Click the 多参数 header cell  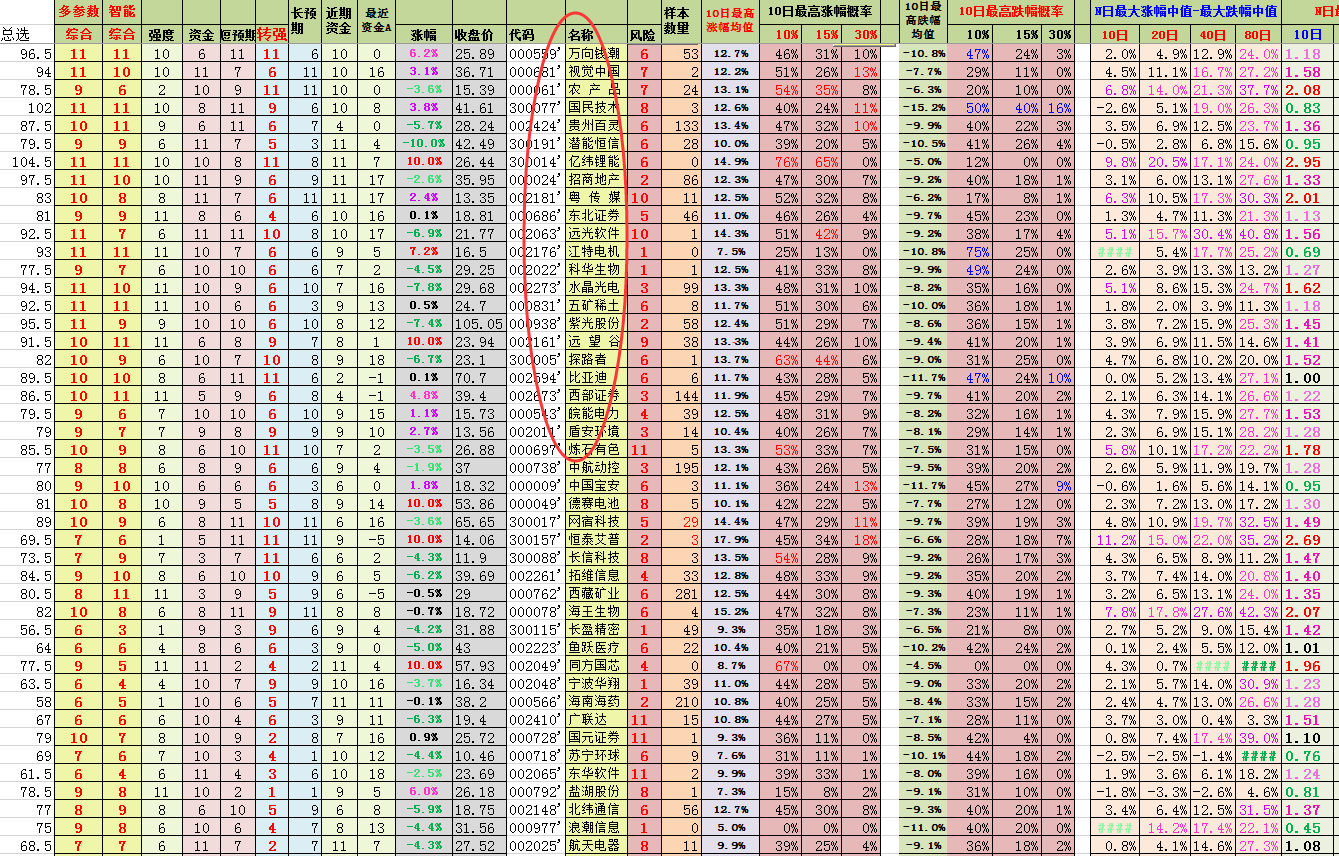(x=77, y=12)
